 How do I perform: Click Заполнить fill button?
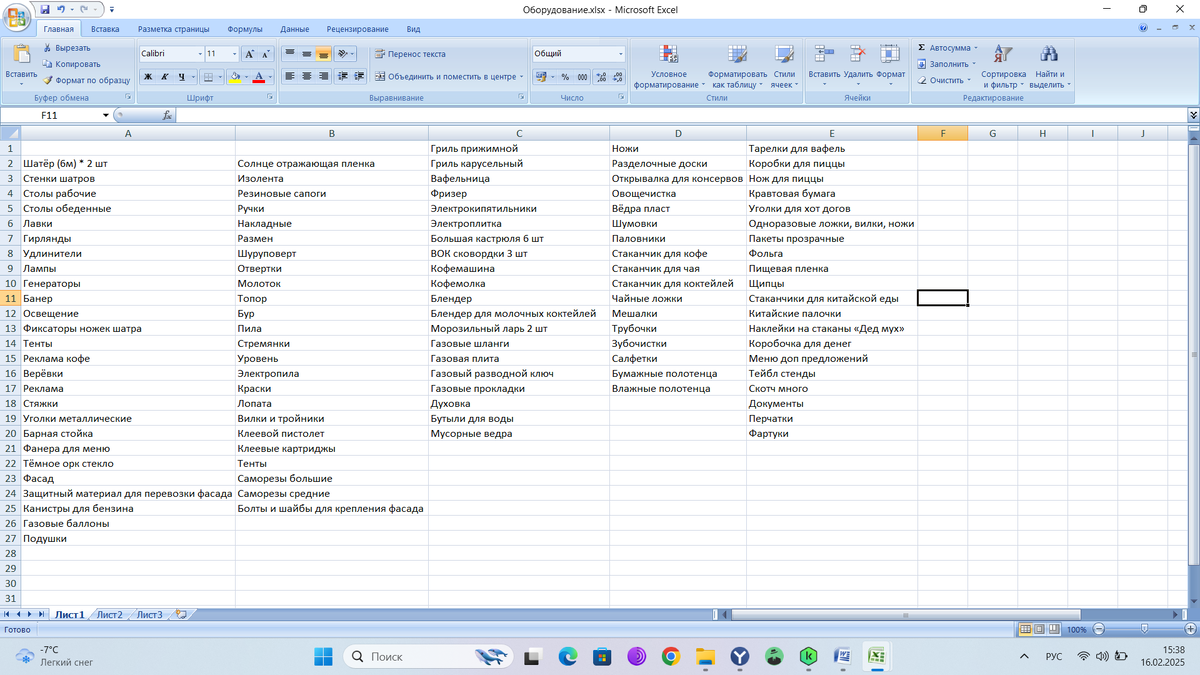tap(944, 64)
